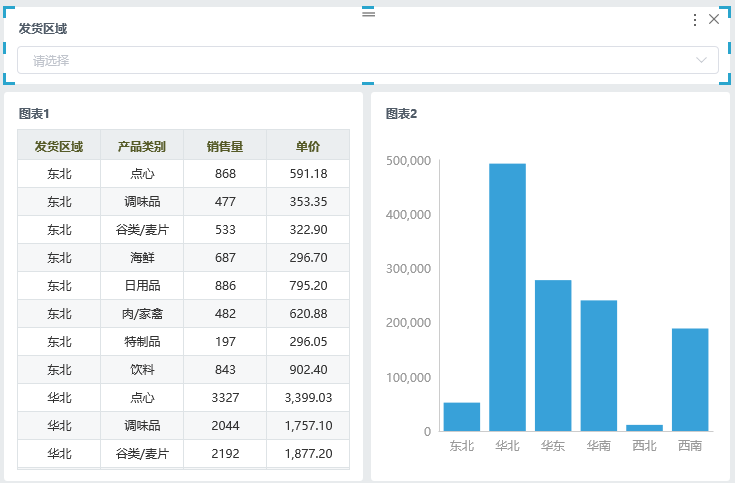Click the 华北 x-axis label
This screenshot has width=735, height=483.
coord(507,445)
